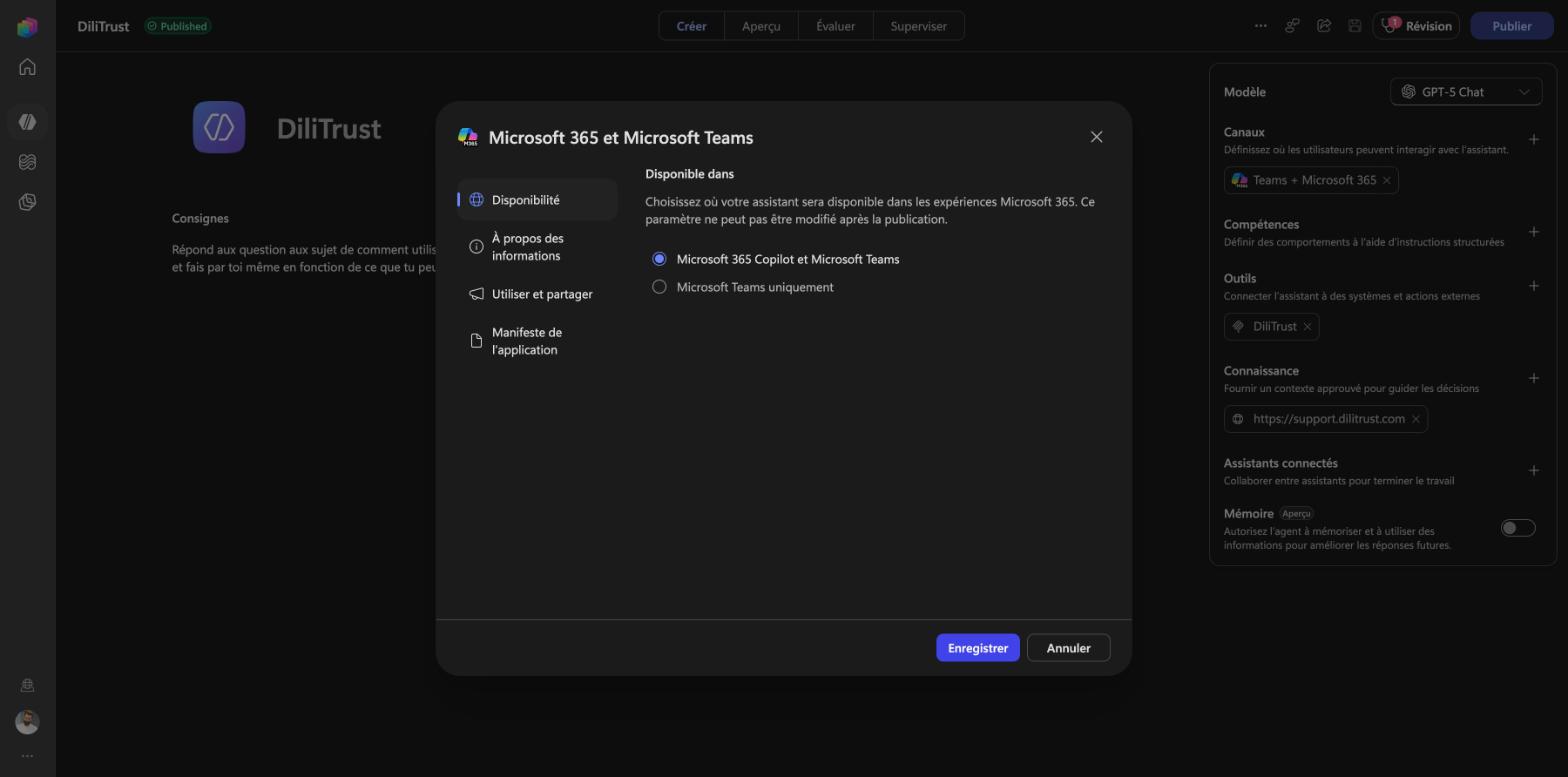Open the Révision panel button
The height and width of the screenshot is (777, 1568).
(1416, 26)
